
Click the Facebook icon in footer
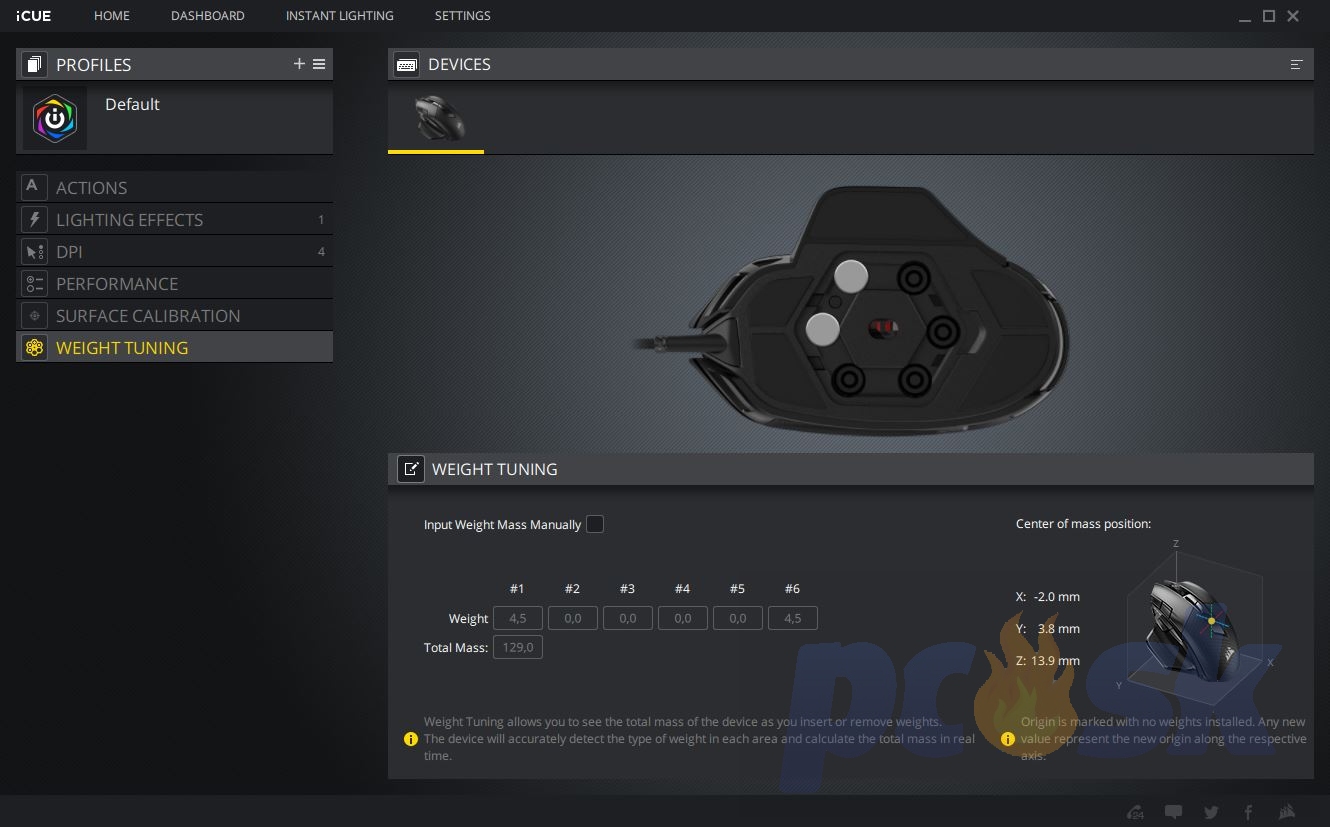pos(1248,812)
